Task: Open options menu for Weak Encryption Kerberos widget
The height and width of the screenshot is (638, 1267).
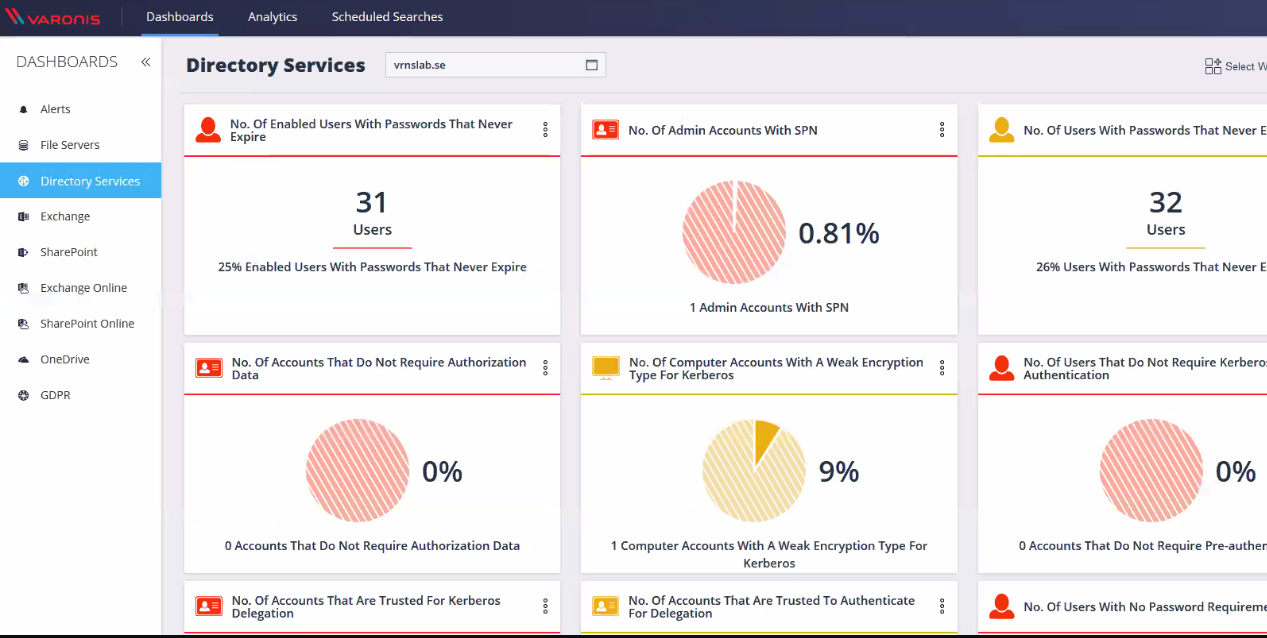Action: point(942,368)
